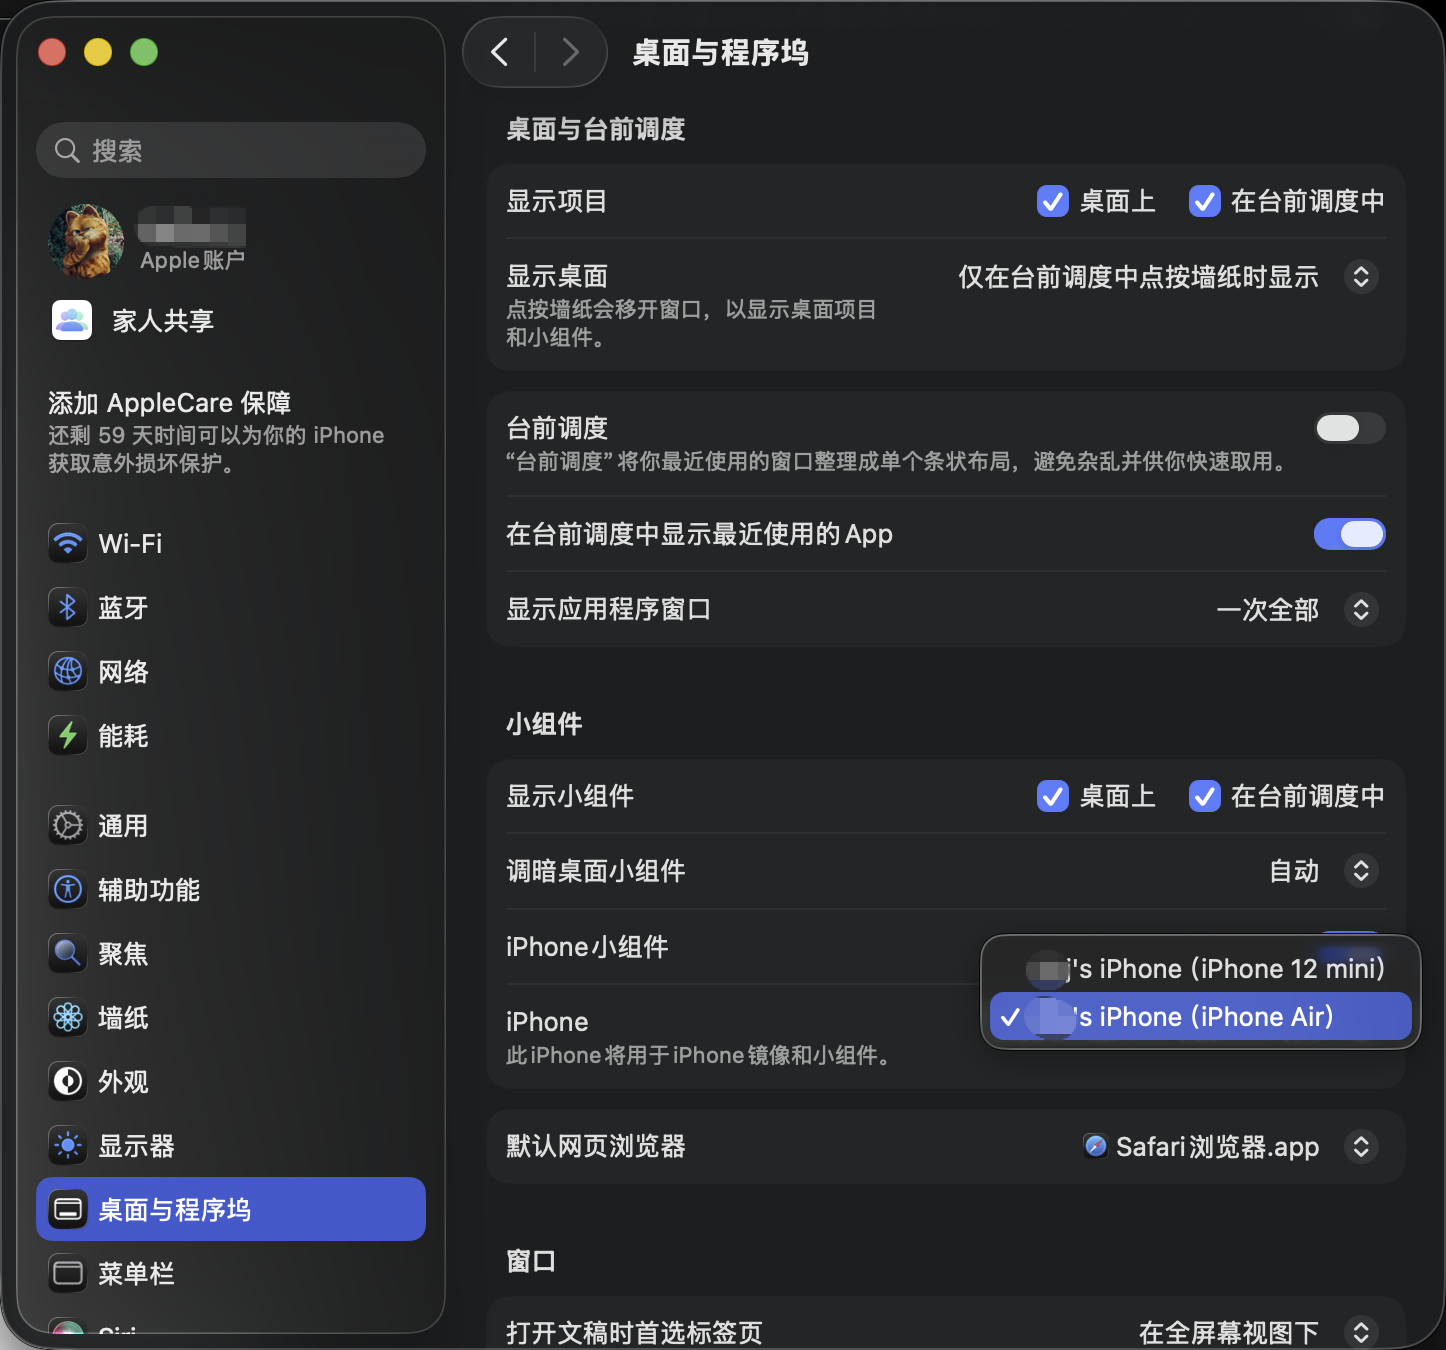Screen dimensions: 1446x1350
Task: Go back with the left chevron button
Action: click(500, 52)
